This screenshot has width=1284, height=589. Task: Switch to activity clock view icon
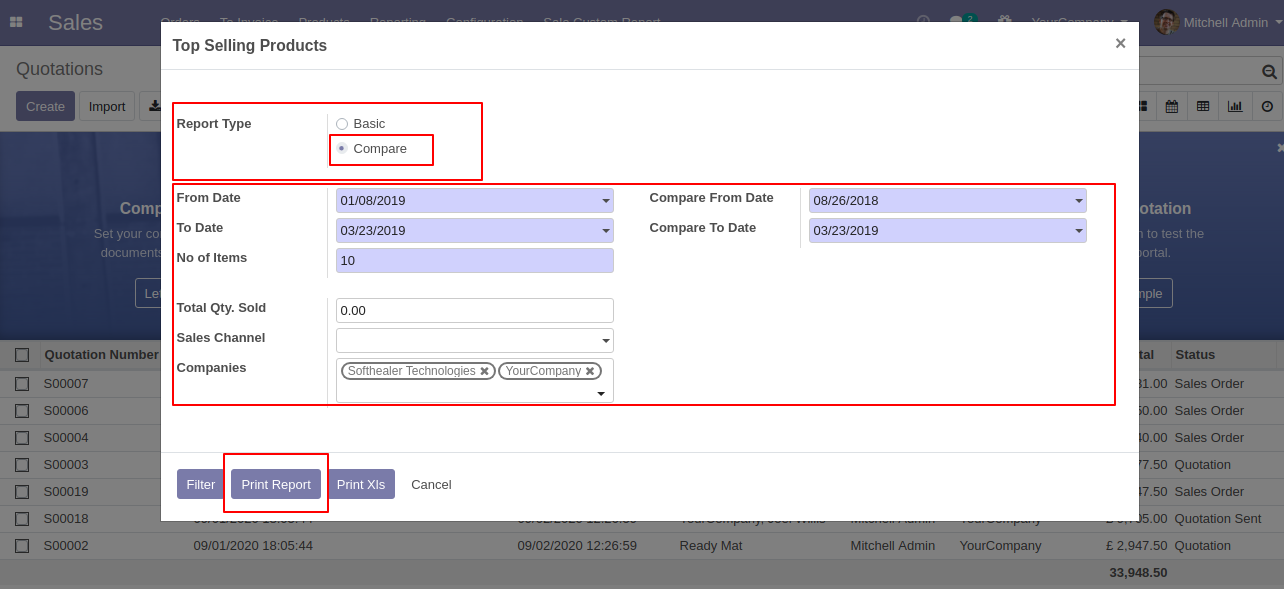1267,106
